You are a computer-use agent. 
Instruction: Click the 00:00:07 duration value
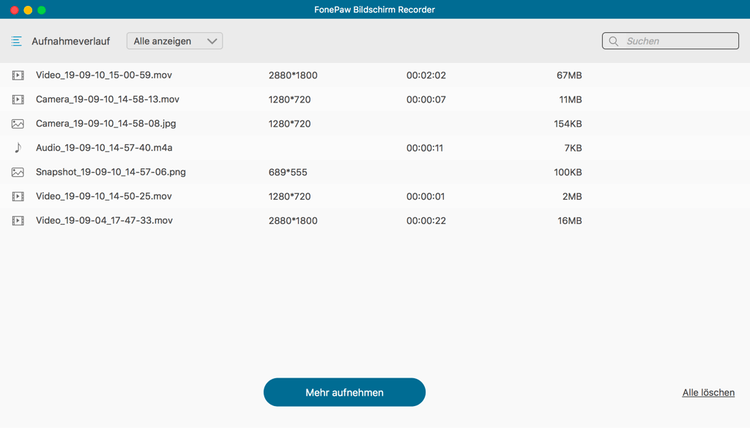(426, 100)
